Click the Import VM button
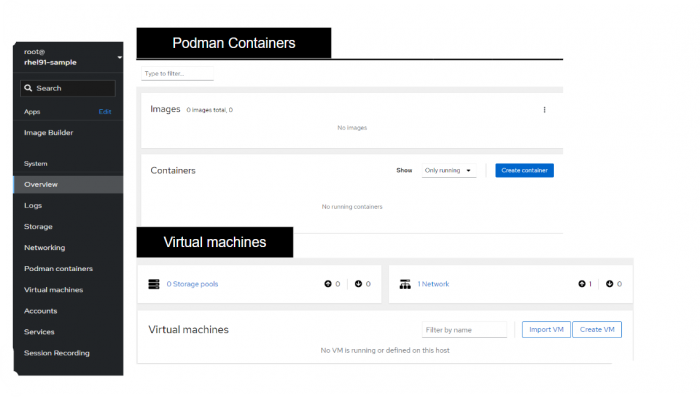This screenshot has width=700, height=397. click(546, 330)
